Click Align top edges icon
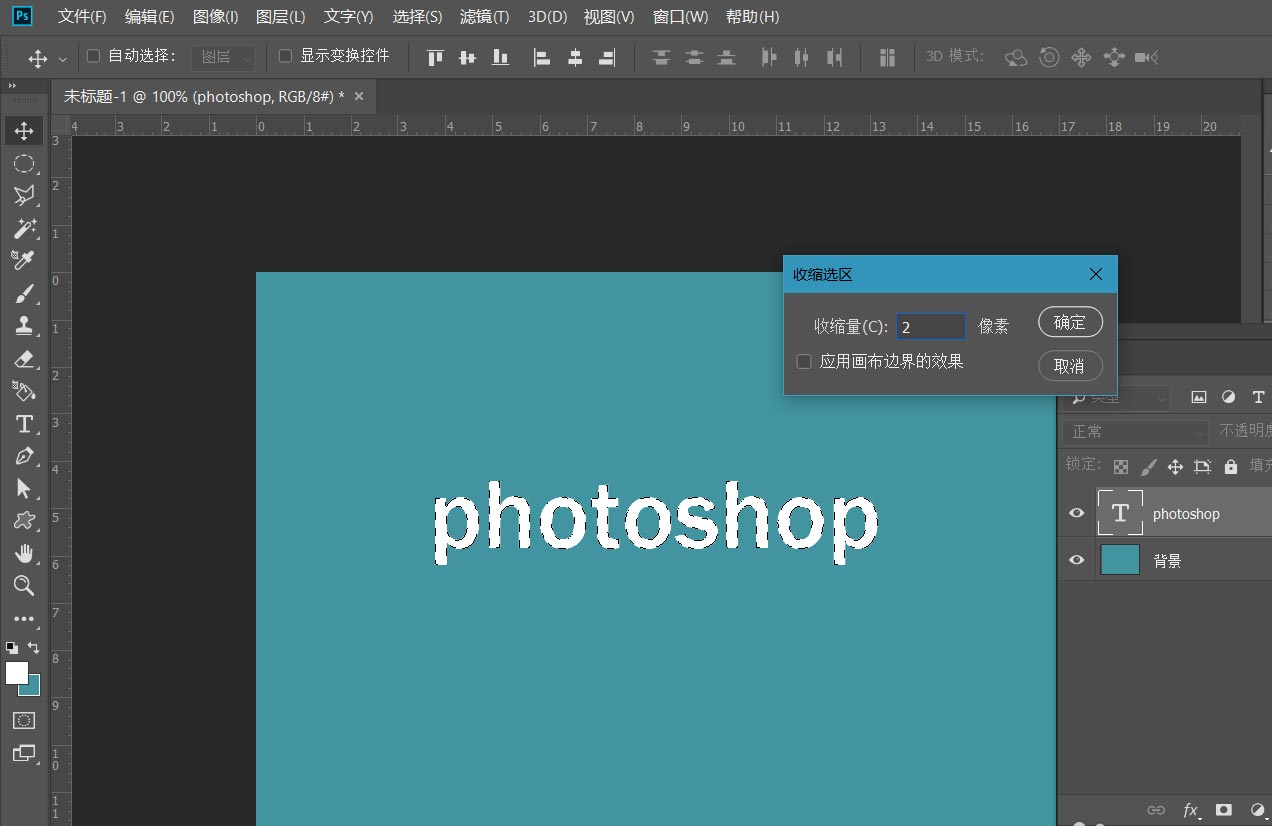This screenshot has height=826, width=1272. pyautogui.click(x=434, y=57)
